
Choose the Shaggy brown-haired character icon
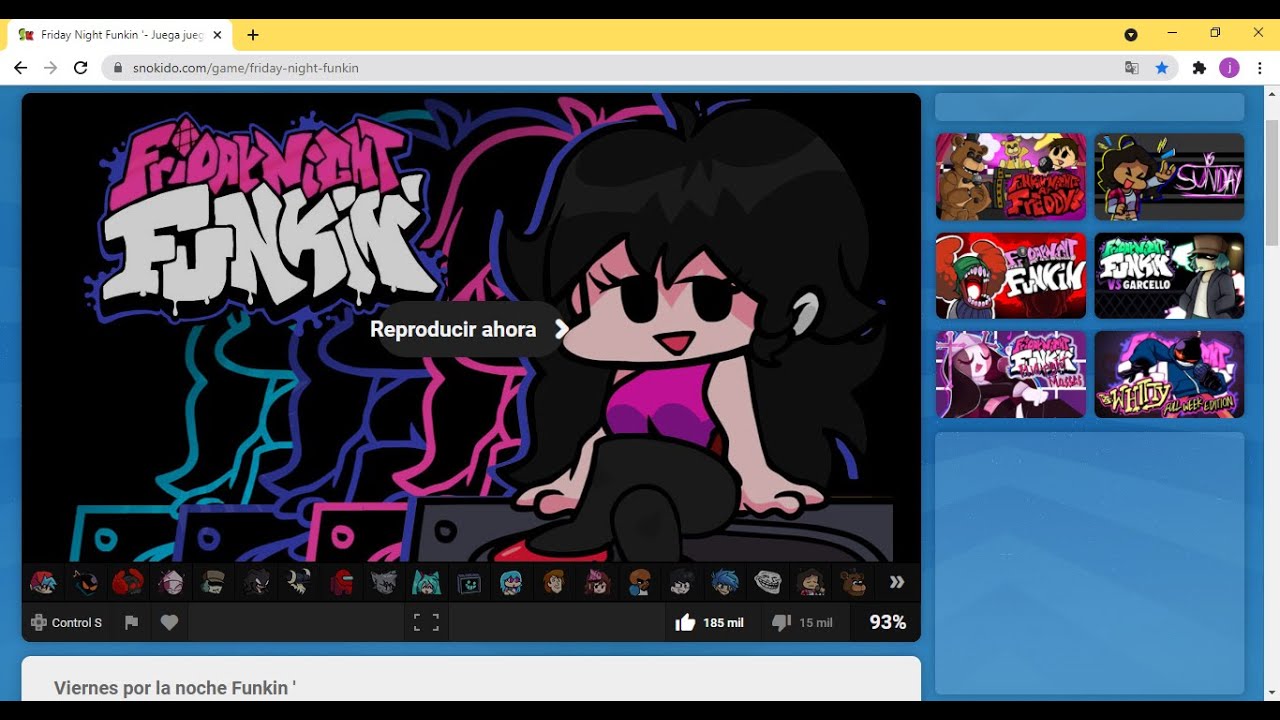click(x=554, y=582)
